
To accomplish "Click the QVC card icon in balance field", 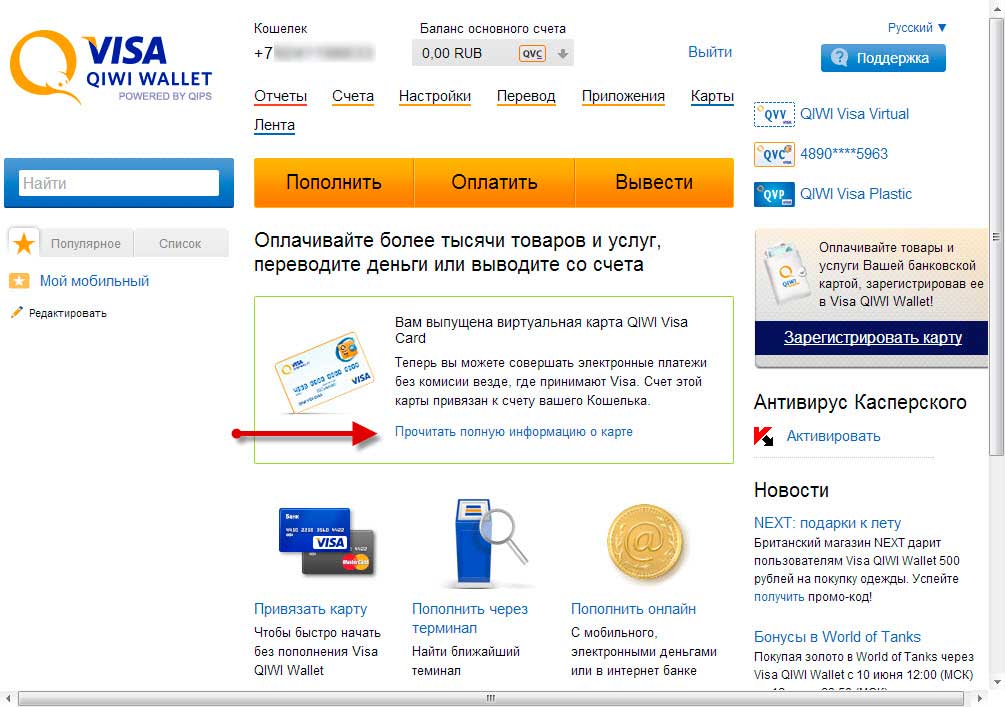I will (x=532, y=53).
